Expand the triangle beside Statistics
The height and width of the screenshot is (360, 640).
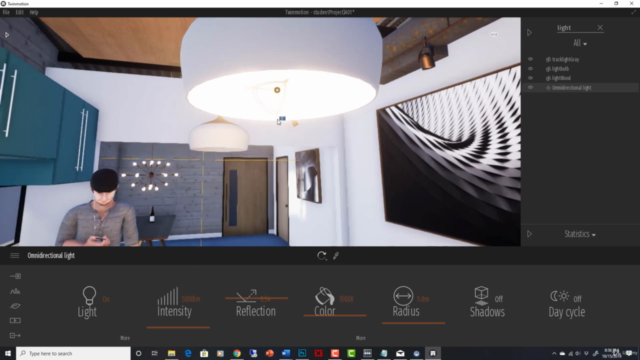529,234
